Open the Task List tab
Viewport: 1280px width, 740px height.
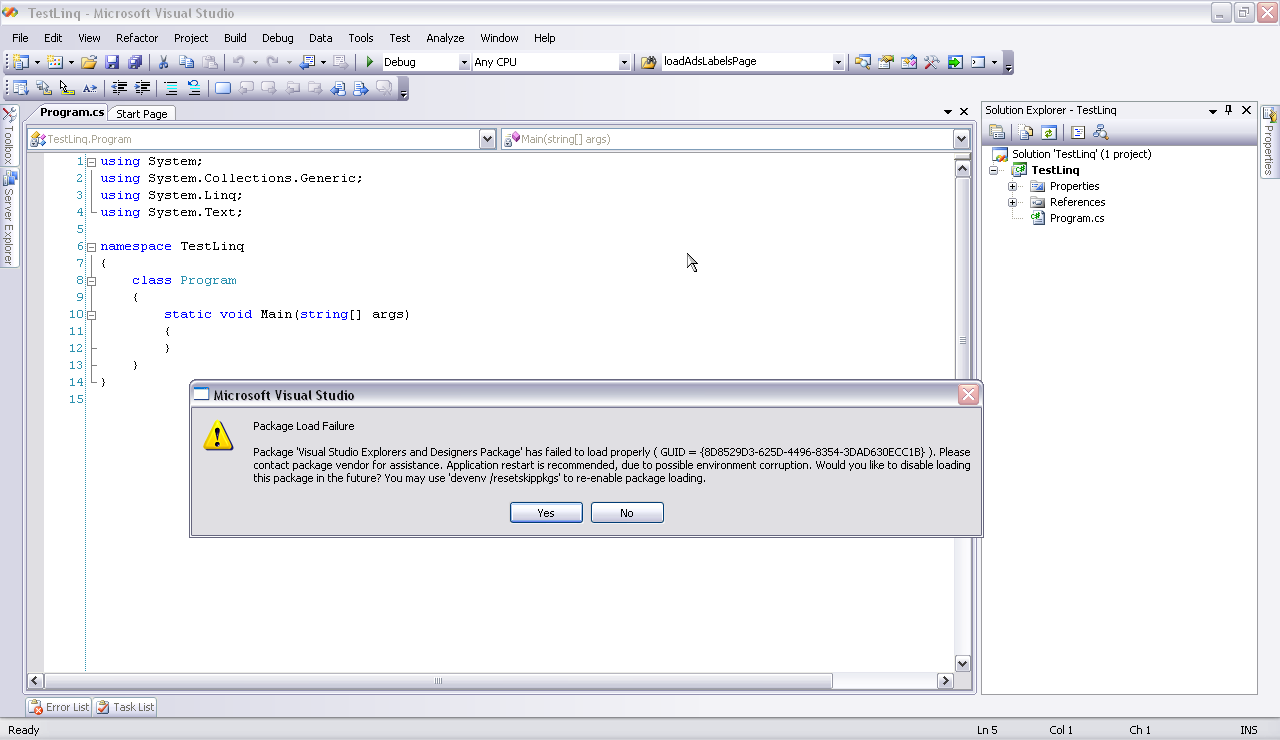click(x=126, y=707)
